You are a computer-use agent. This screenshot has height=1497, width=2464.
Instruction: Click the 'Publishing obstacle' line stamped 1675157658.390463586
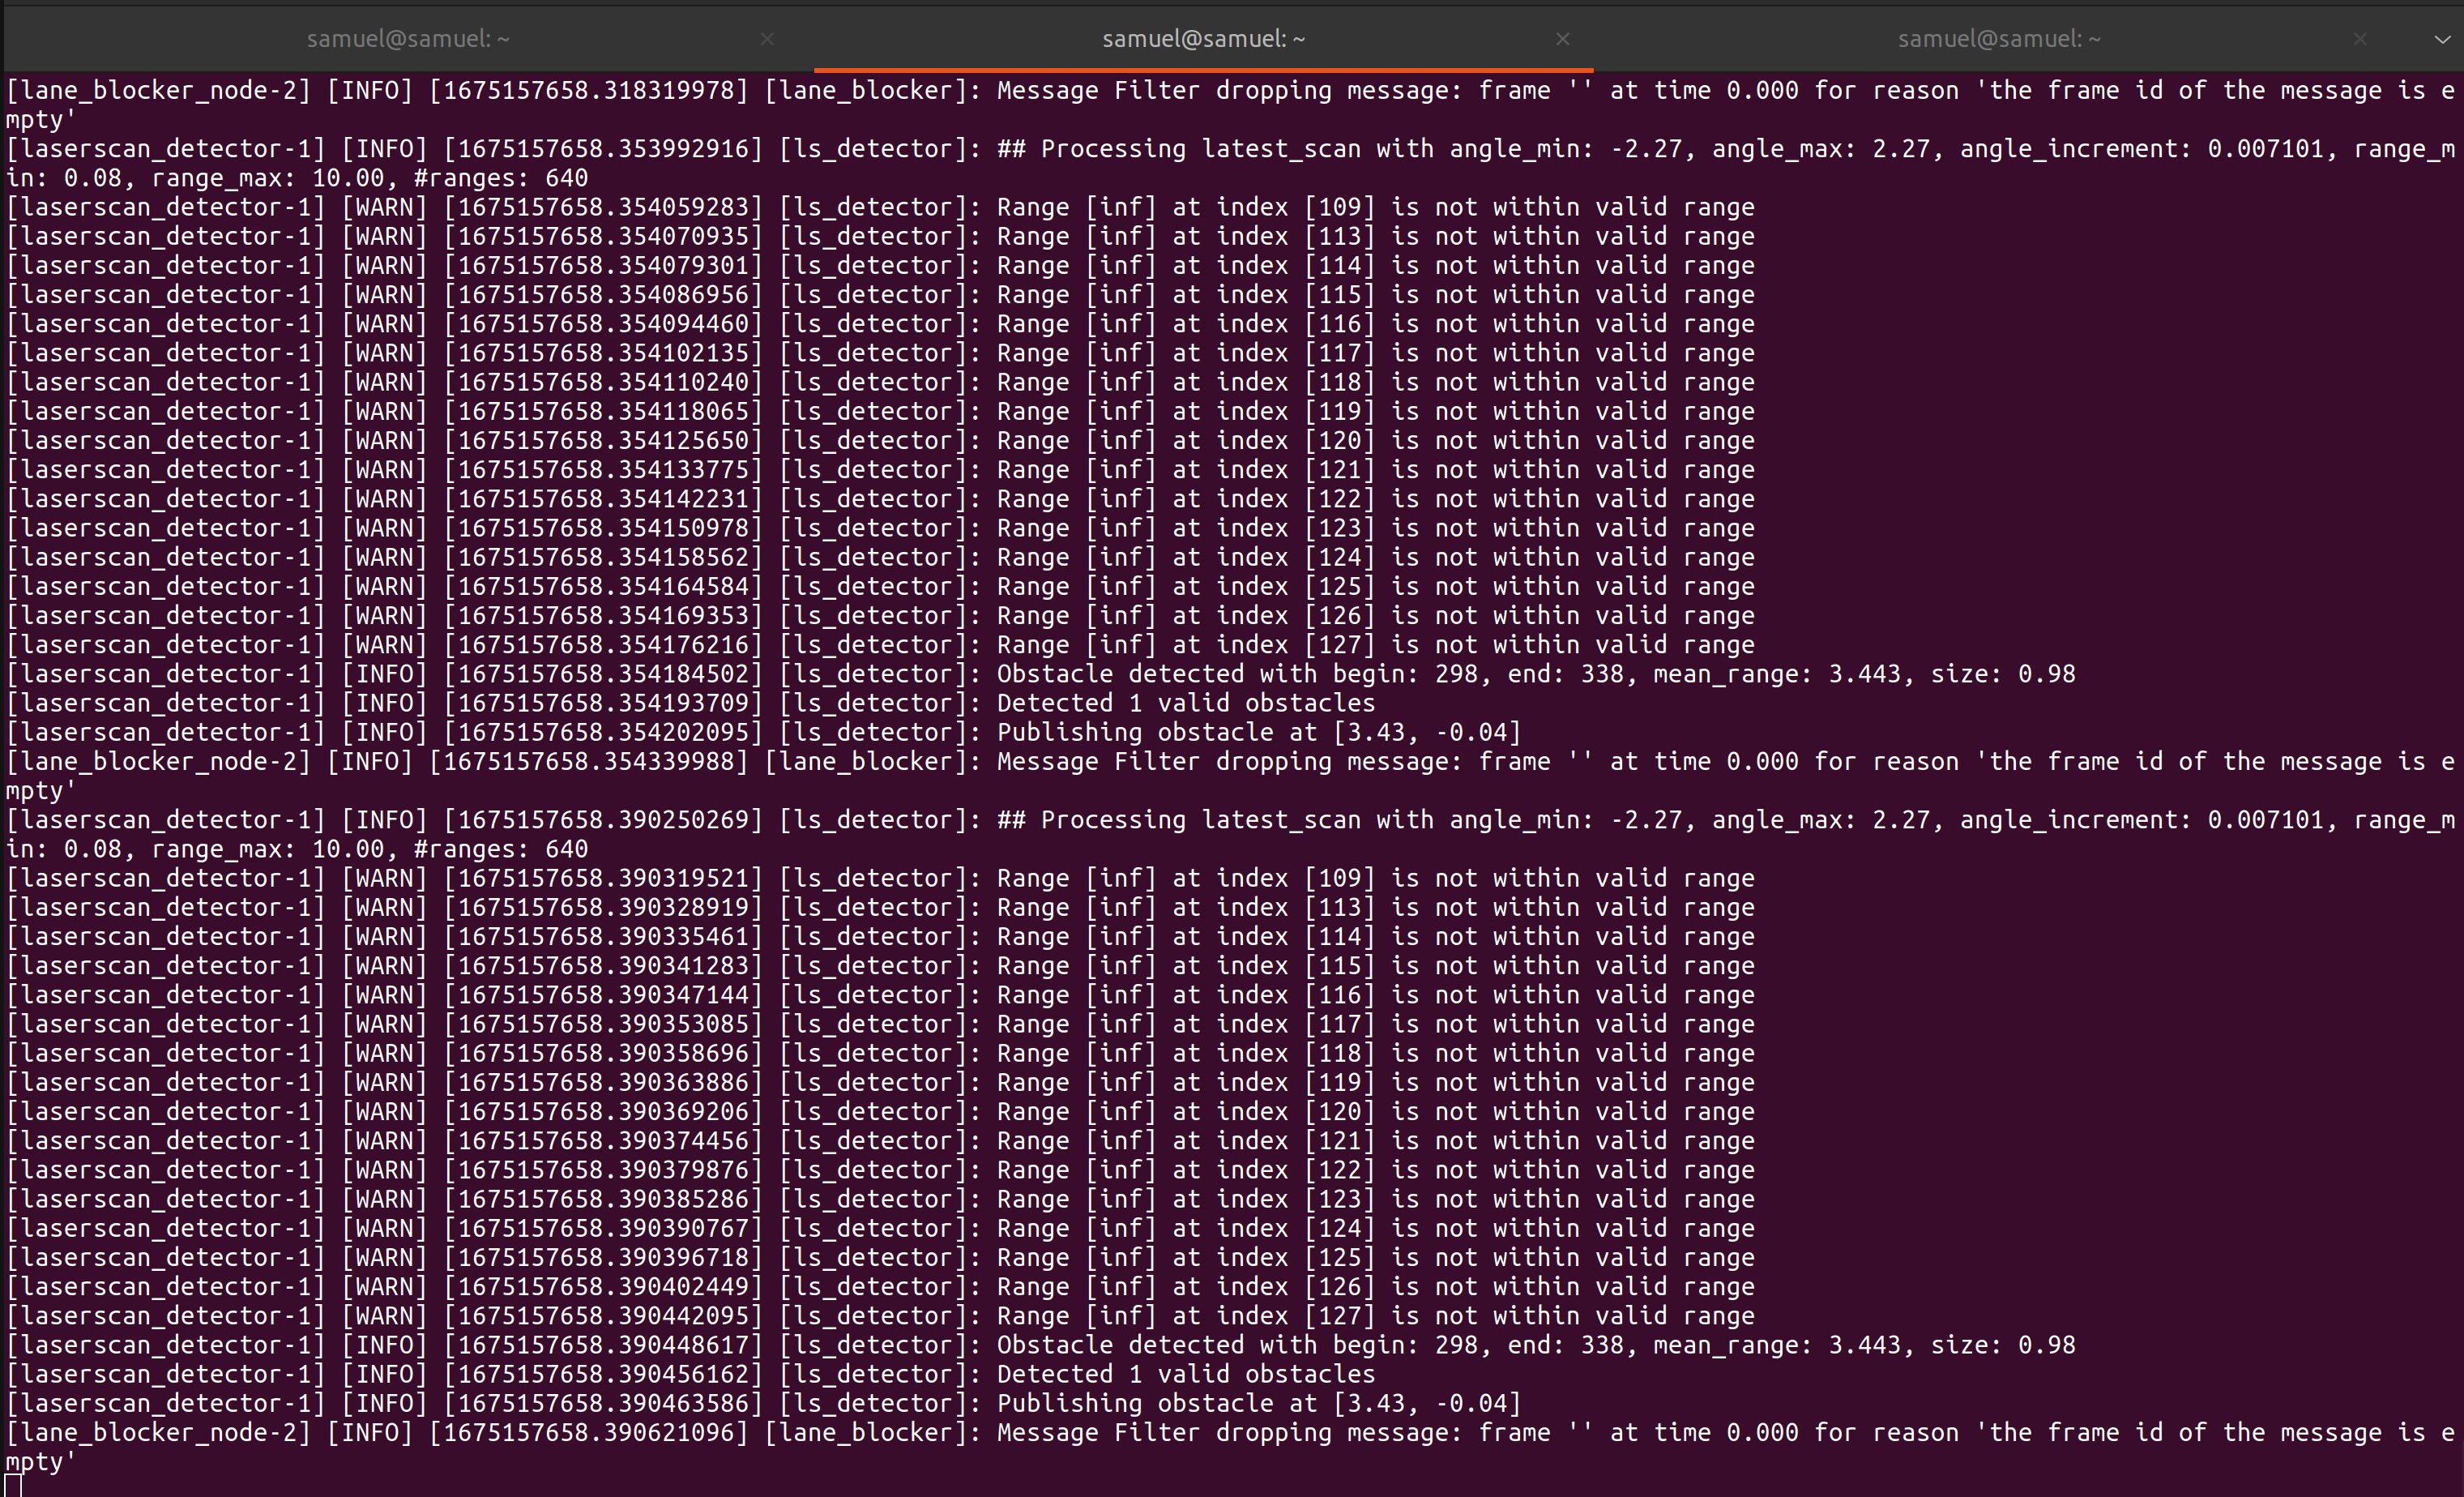coord(764,1403)
